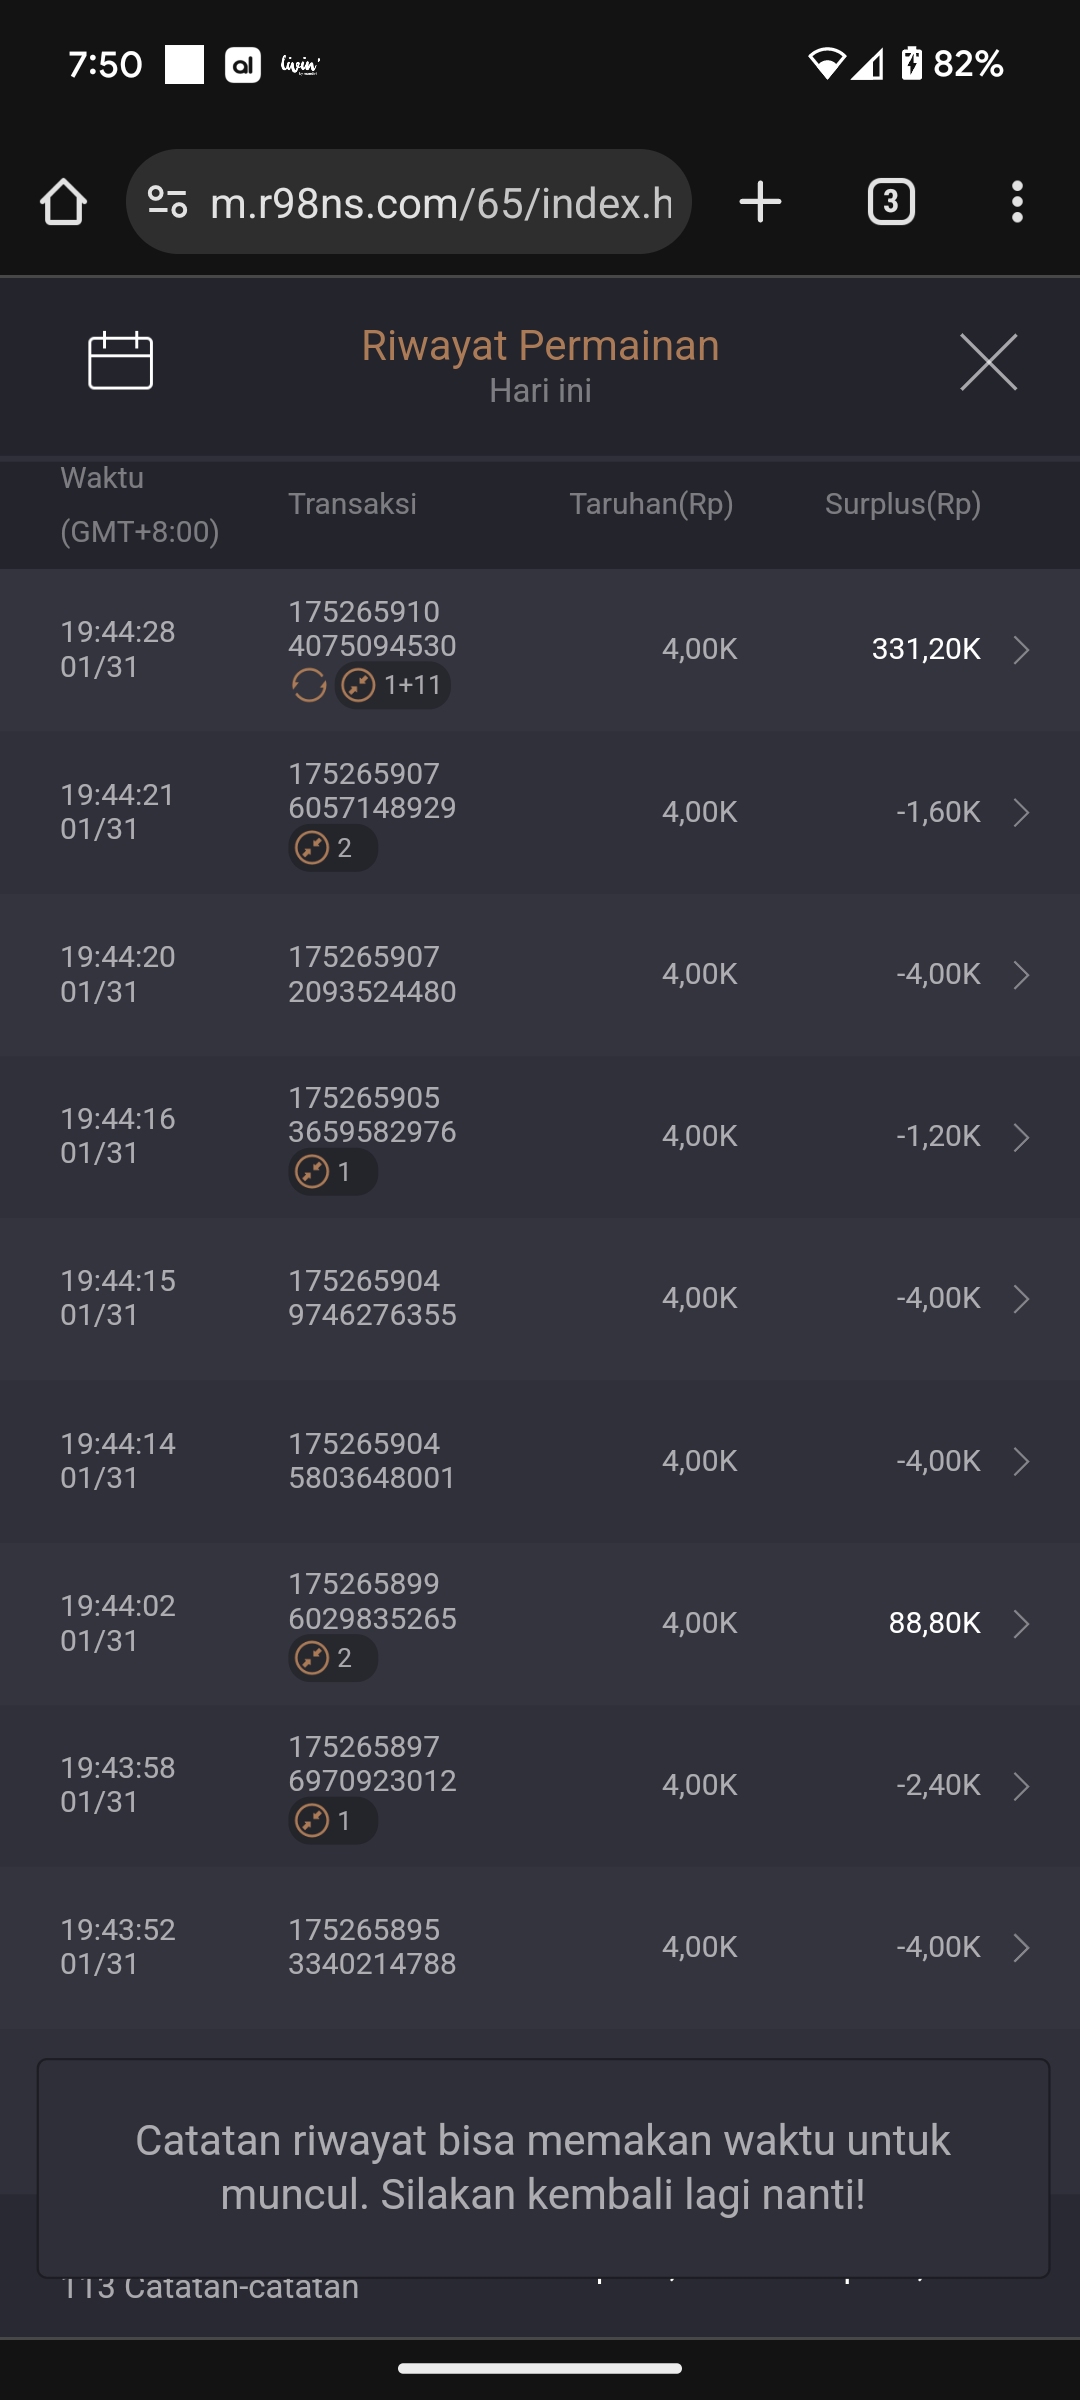
Task: Tap the site settings icon in address bar
Action: 167,202
